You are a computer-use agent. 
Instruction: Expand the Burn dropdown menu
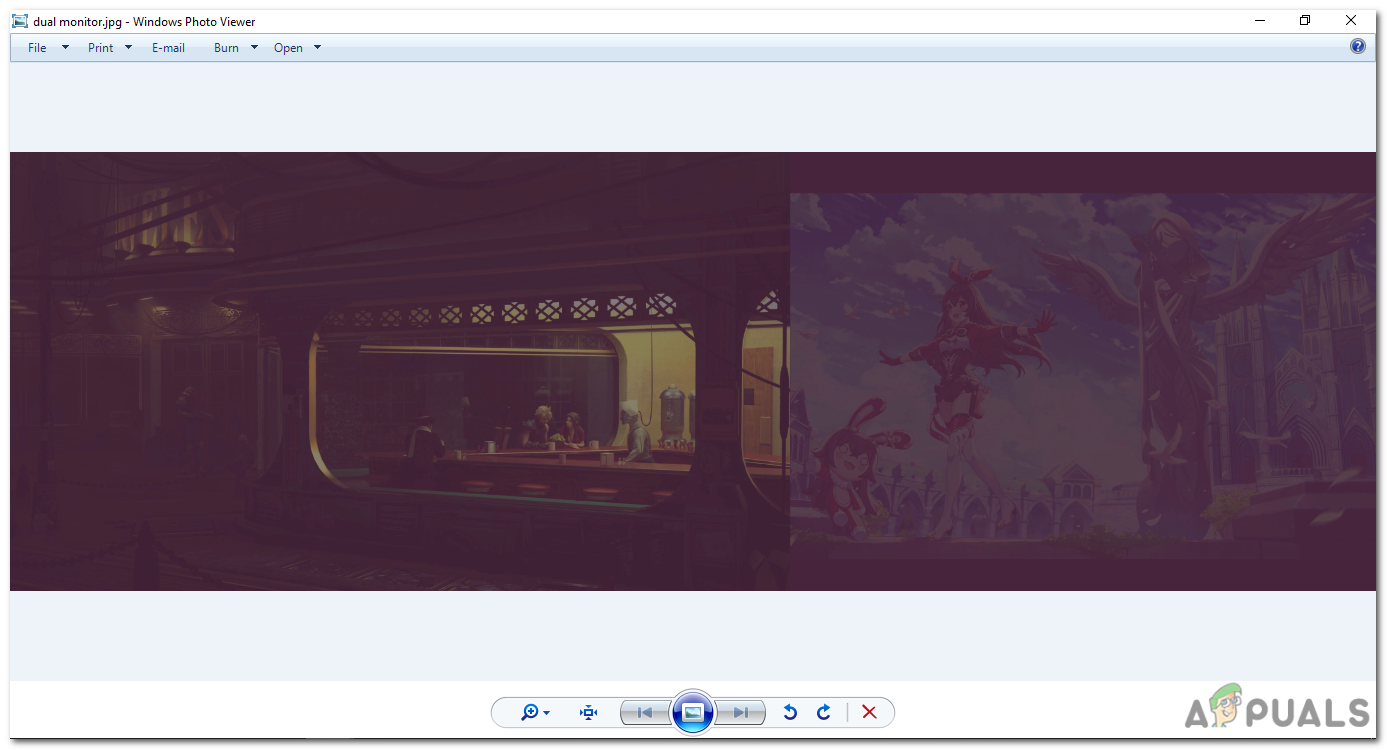point(254,47)
